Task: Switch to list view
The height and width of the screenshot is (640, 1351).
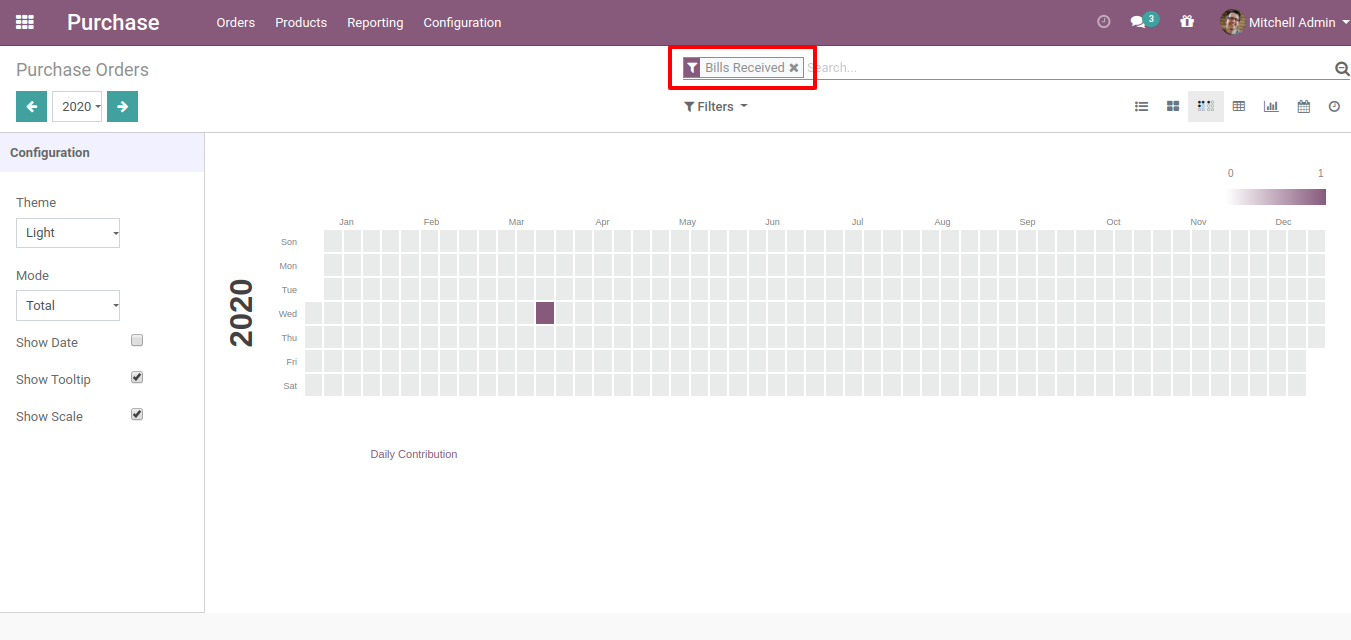Action: point(1141,106)
